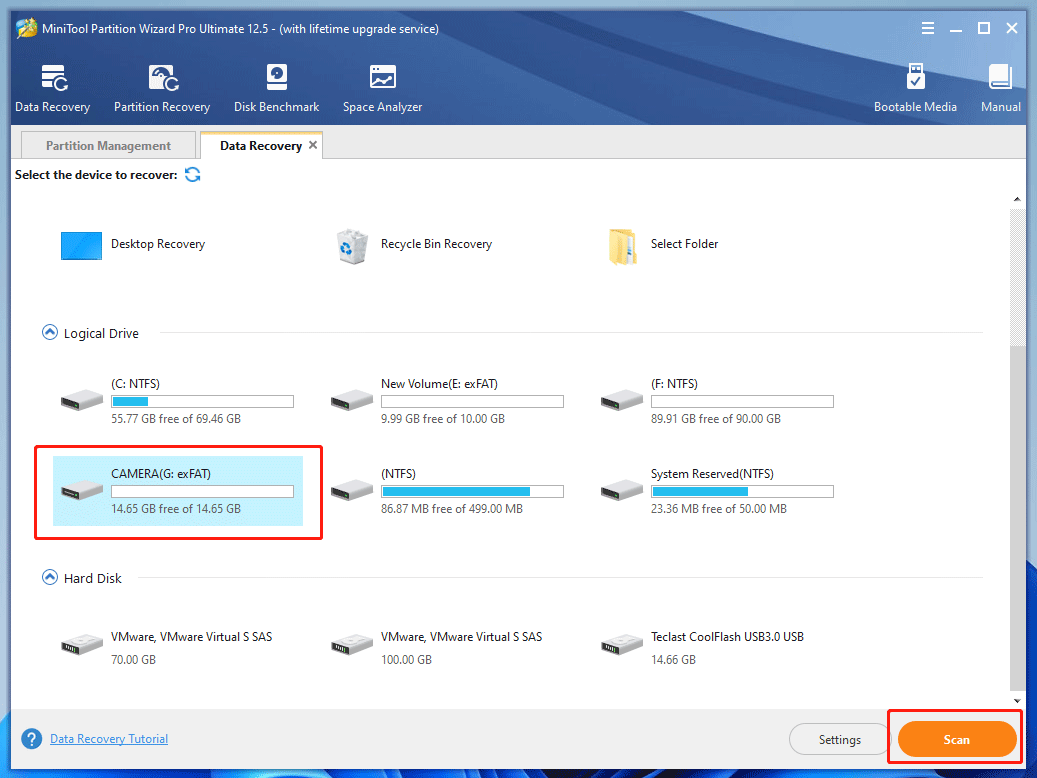Switch to the Partition Management tab
Screen dimensions: 1037x778
tap(108, 146)
